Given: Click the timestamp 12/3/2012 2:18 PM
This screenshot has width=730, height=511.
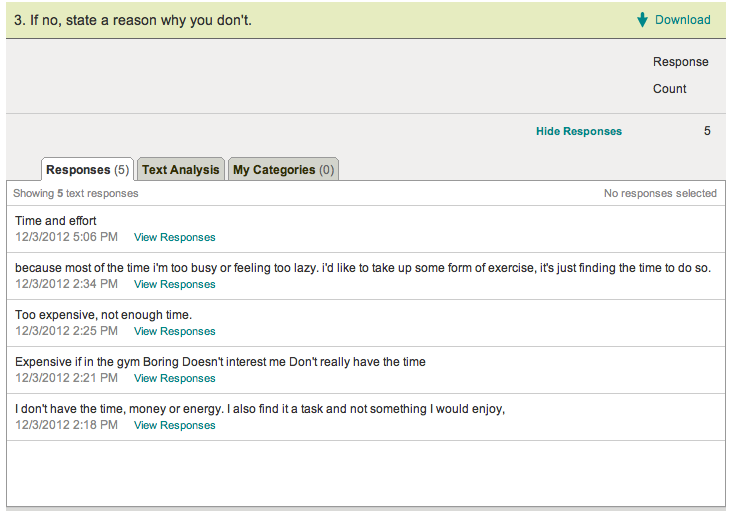Looking at the screenshot, I should pyautogui.click(x=66, y=425).
